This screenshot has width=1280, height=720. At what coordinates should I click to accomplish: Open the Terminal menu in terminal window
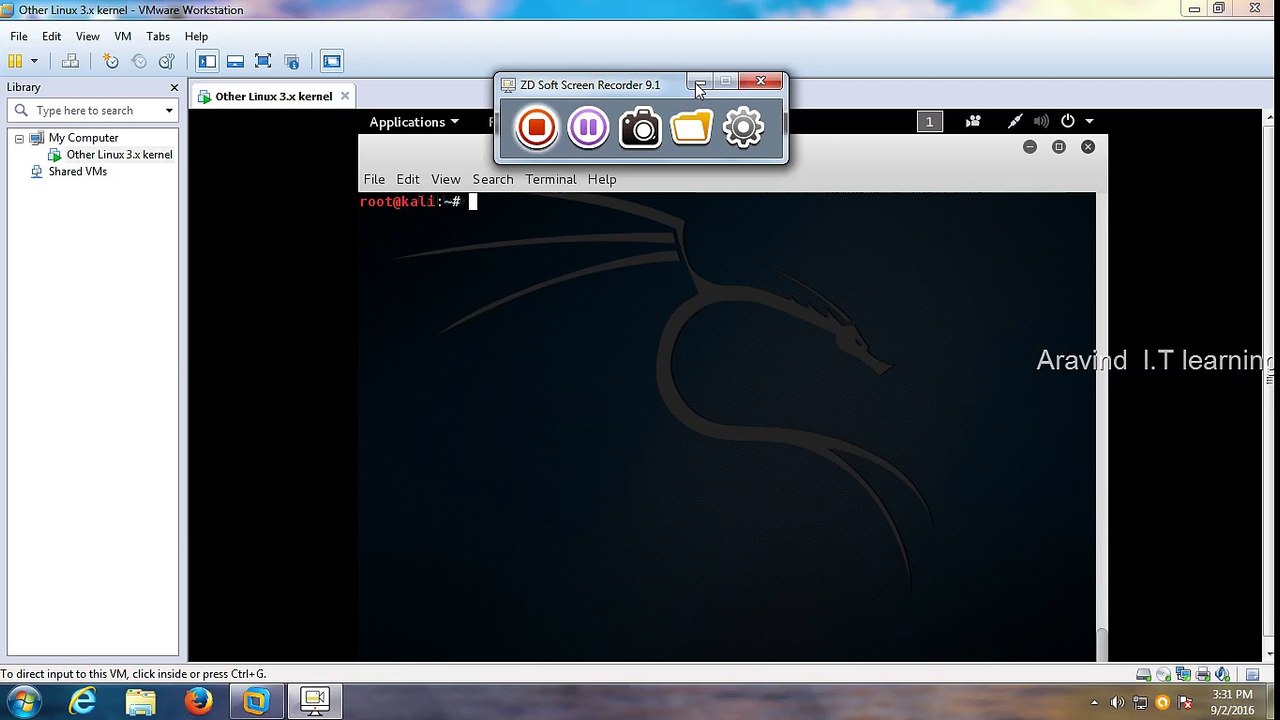coord(551,179)
